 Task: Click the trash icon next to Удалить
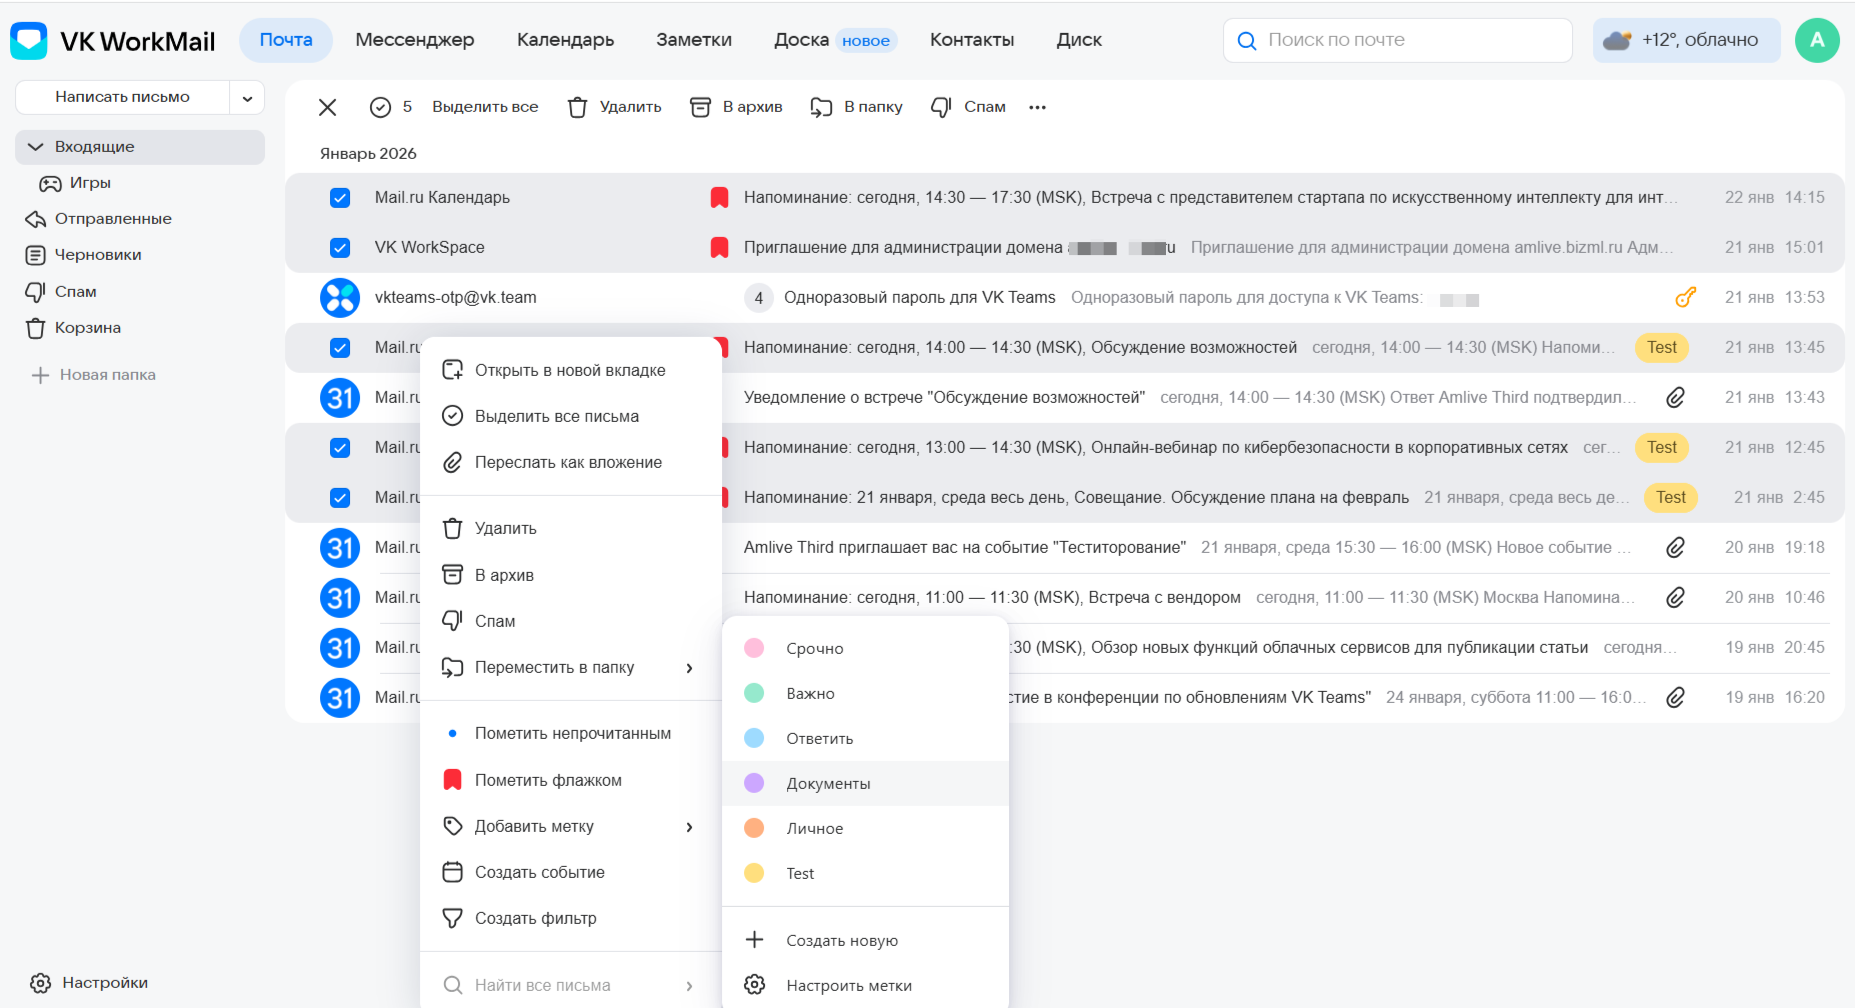(577, 107)
